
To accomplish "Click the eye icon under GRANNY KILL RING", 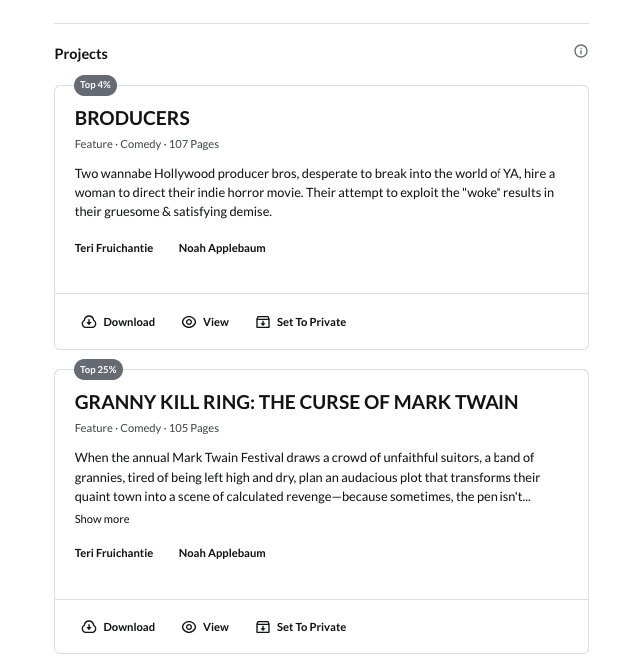I will tap(189, 627).
